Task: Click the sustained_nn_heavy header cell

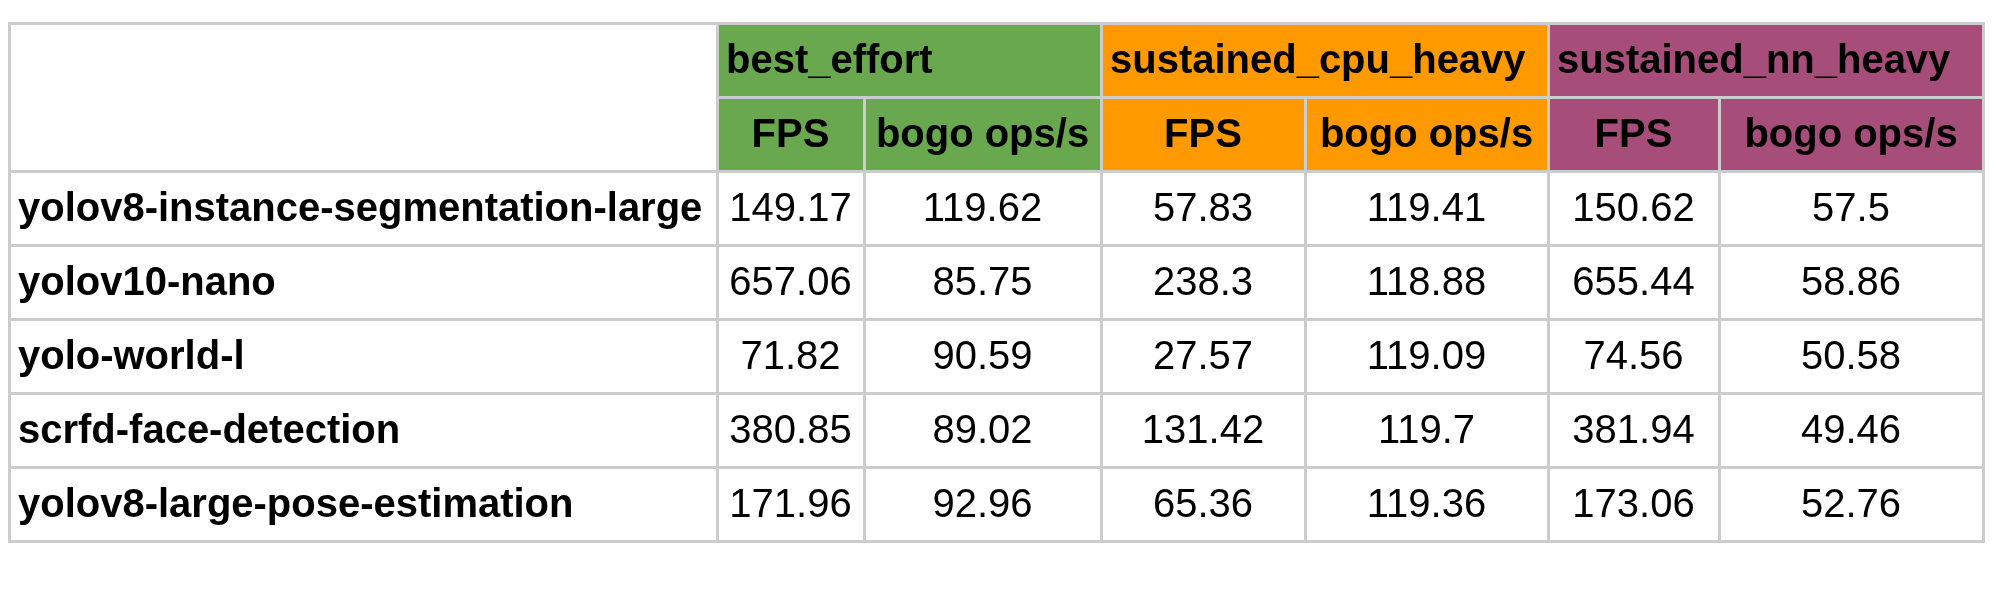Action: pyautogui.click(x=1765, y=60)
